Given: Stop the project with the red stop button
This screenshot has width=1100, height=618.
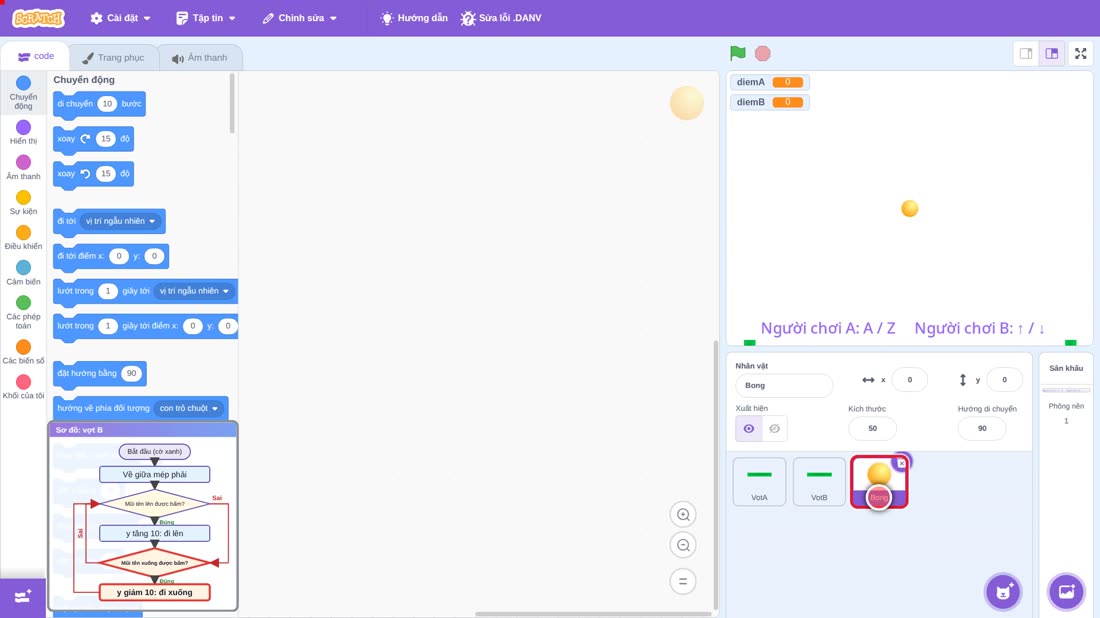Looking at the screenshot, I should click(x=763, y=53).
